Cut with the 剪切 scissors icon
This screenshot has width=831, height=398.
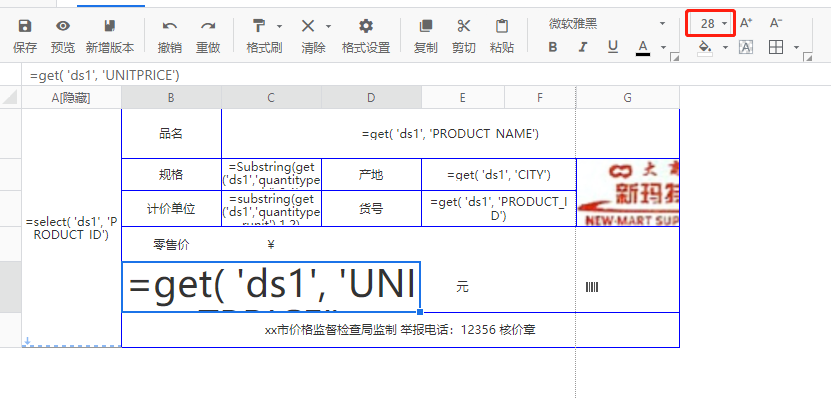(x=464, y=25)
